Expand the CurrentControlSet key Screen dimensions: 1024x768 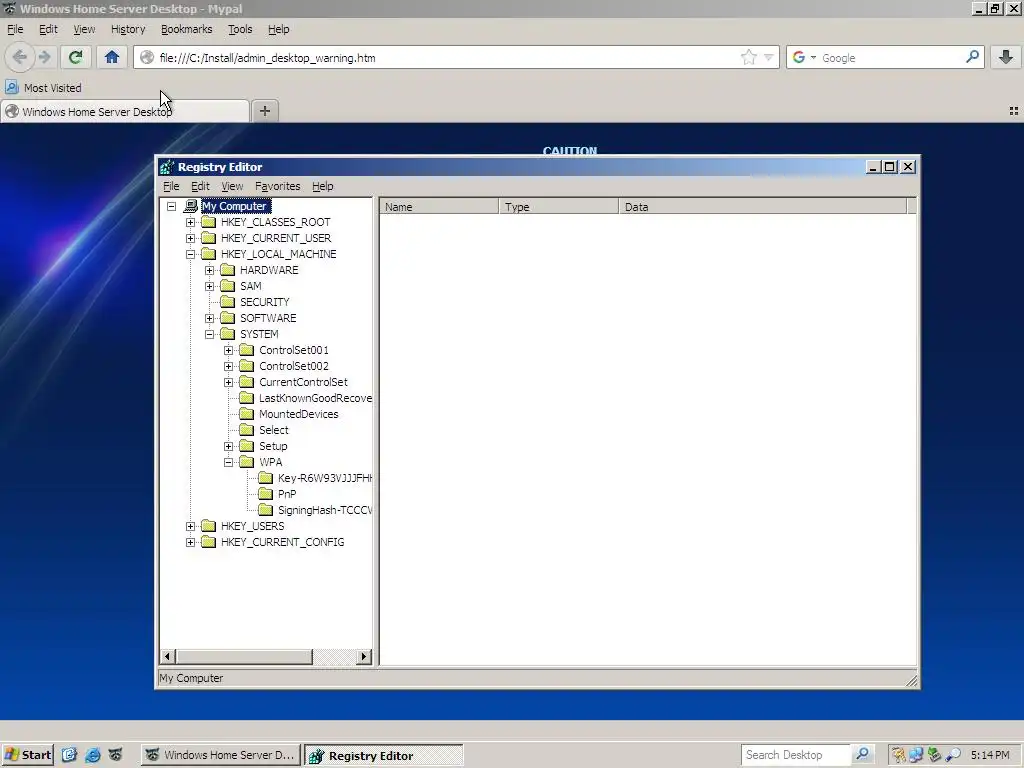(x=228, y=382)
